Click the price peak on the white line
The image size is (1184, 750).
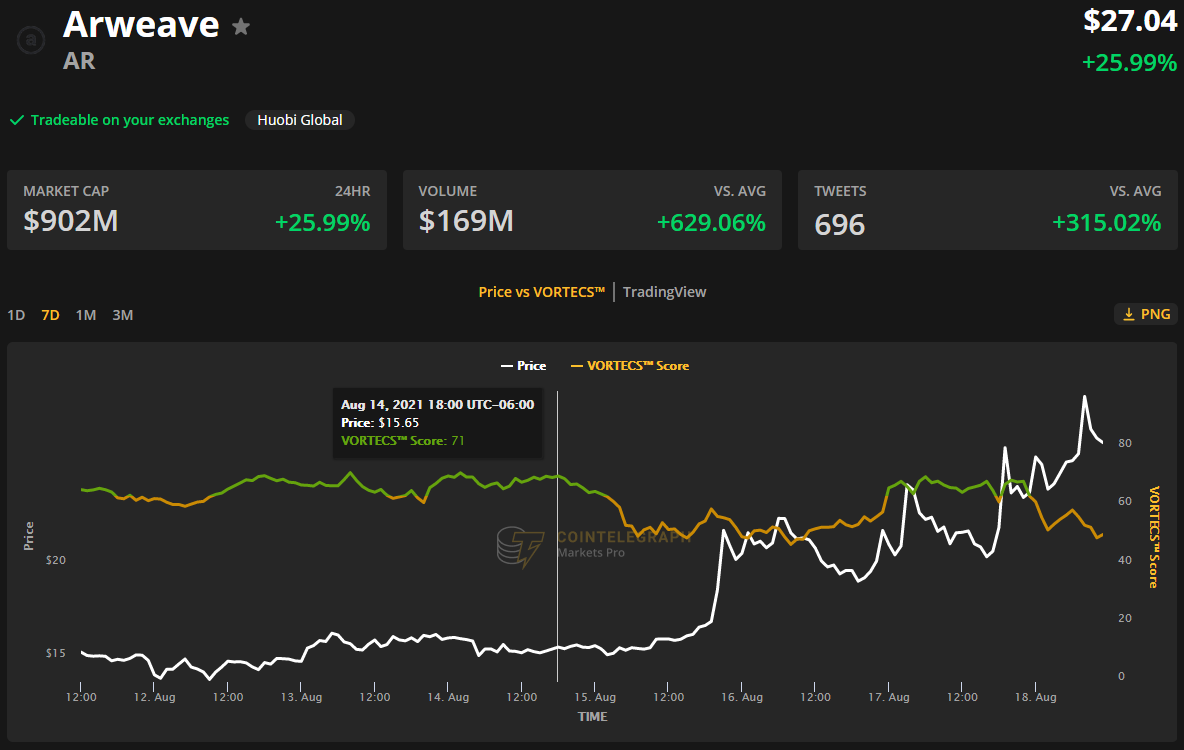point(1084,396)
